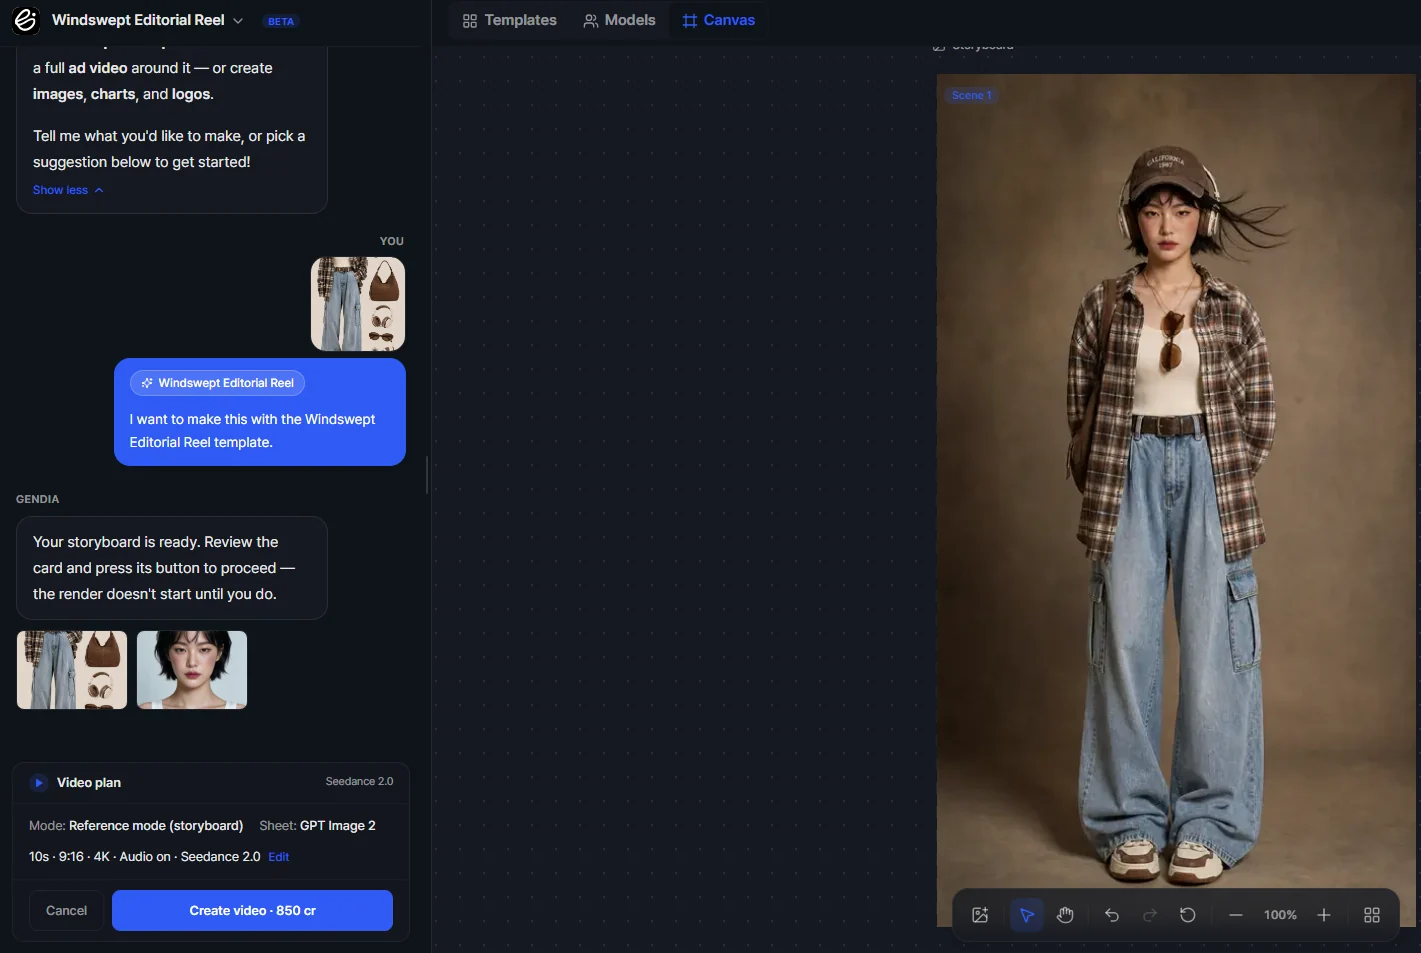The height and width of the screenshot is (953, 1421).
Task: Click the Gendia logo icon
Action: pyautogui.click(x=26, y=20)
